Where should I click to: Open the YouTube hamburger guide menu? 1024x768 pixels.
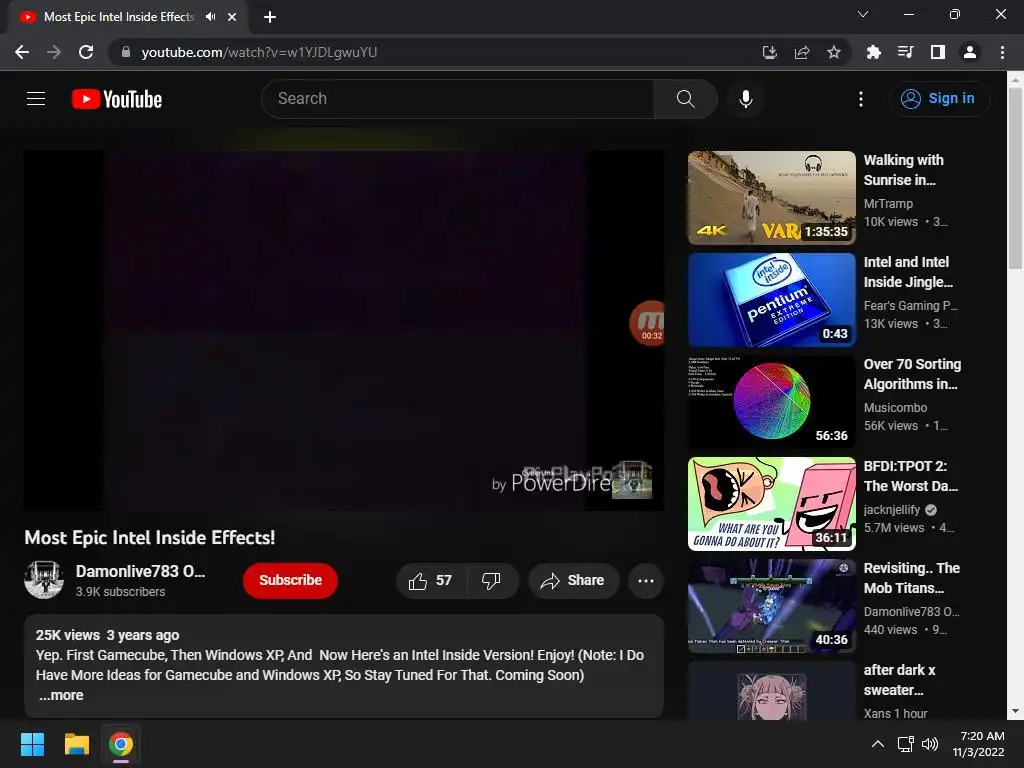pyautogui.click(x=36, y=99)
